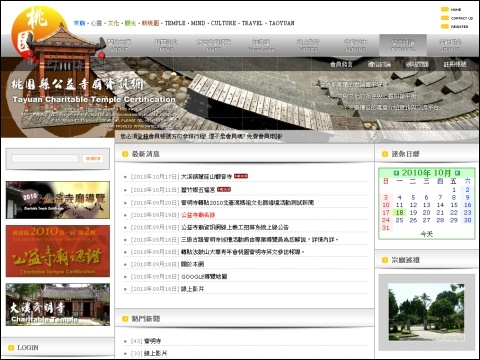The height and width of the screenshot is (360, 480).
Task: Click the 註冊帳號 link in banner submenu
Action: click(455, 64)
